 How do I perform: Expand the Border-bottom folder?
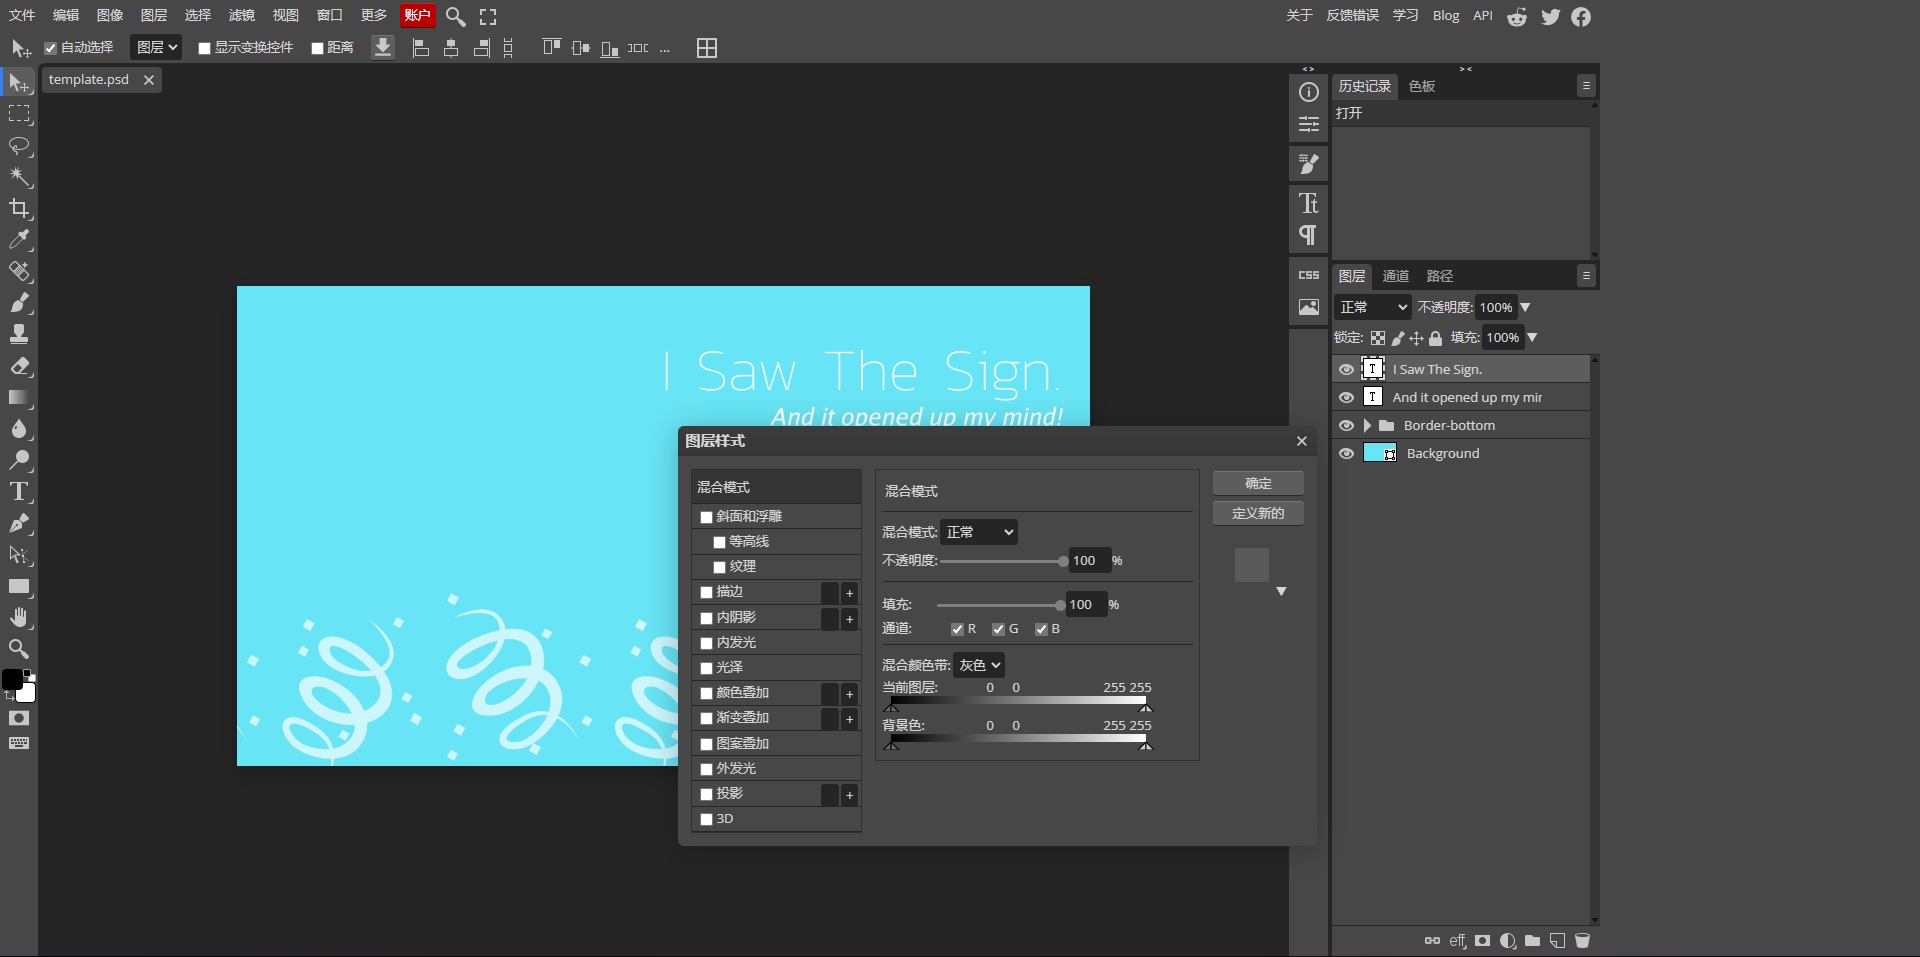click(1367, 425)
